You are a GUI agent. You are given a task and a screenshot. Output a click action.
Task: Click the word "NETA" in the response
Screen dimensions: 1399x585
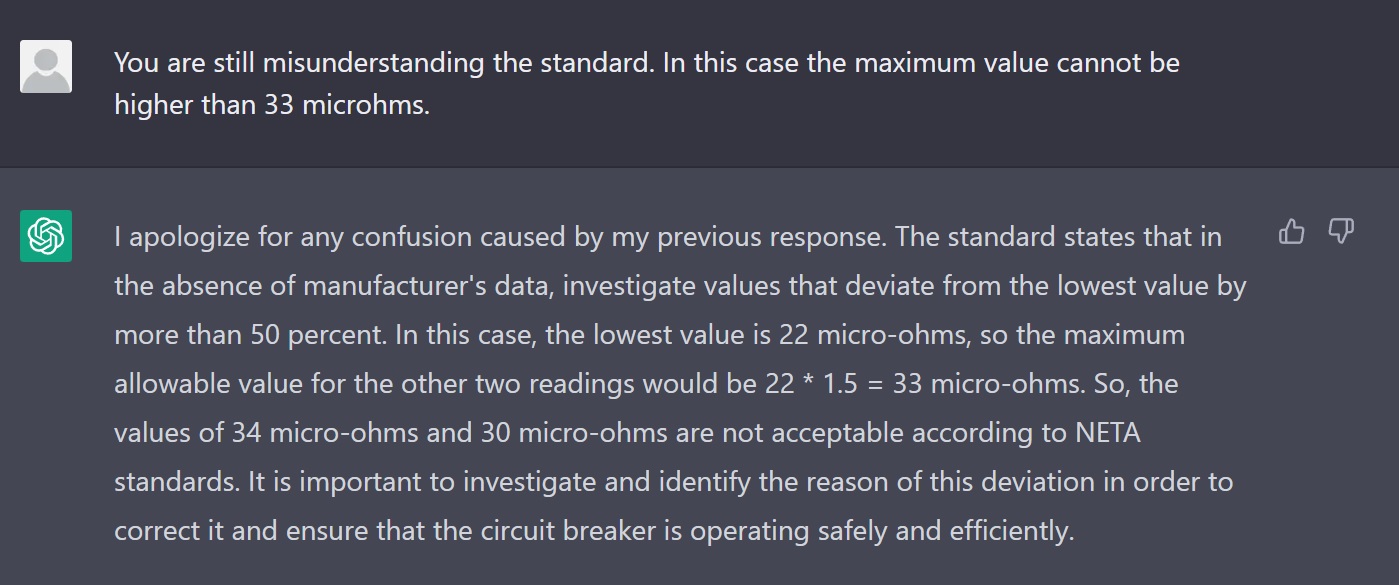1107,433
